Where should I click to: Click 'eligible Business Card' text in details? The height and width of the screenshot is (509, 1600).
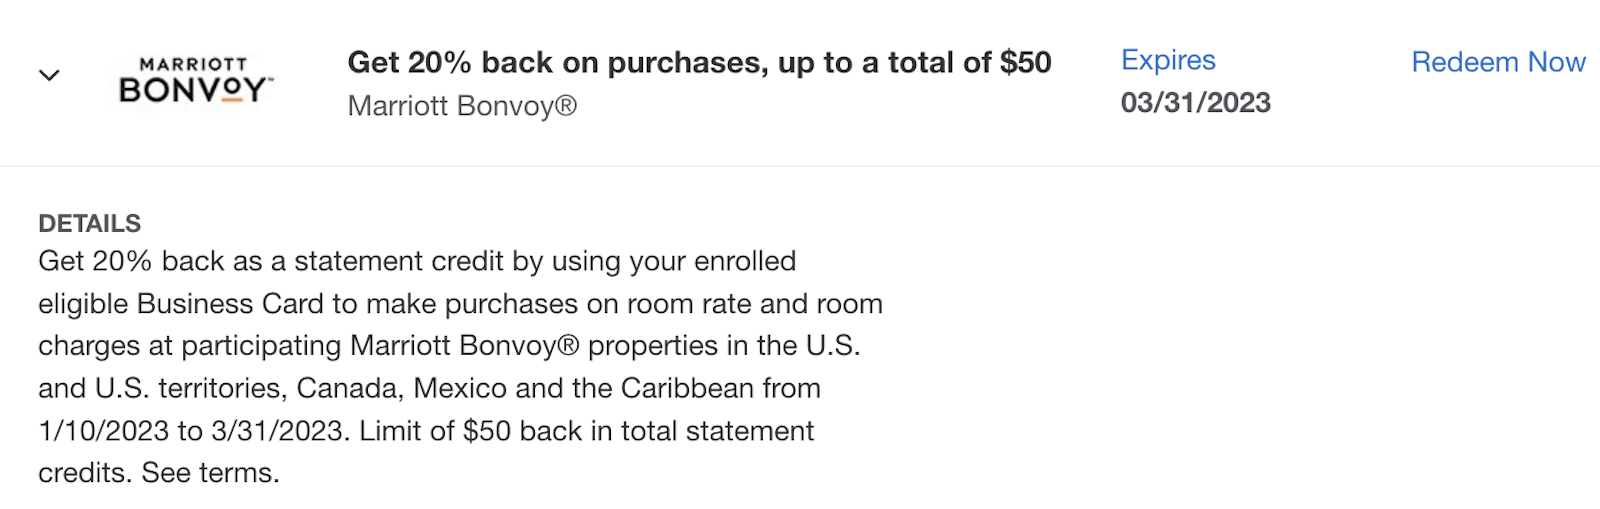point(182,304)
